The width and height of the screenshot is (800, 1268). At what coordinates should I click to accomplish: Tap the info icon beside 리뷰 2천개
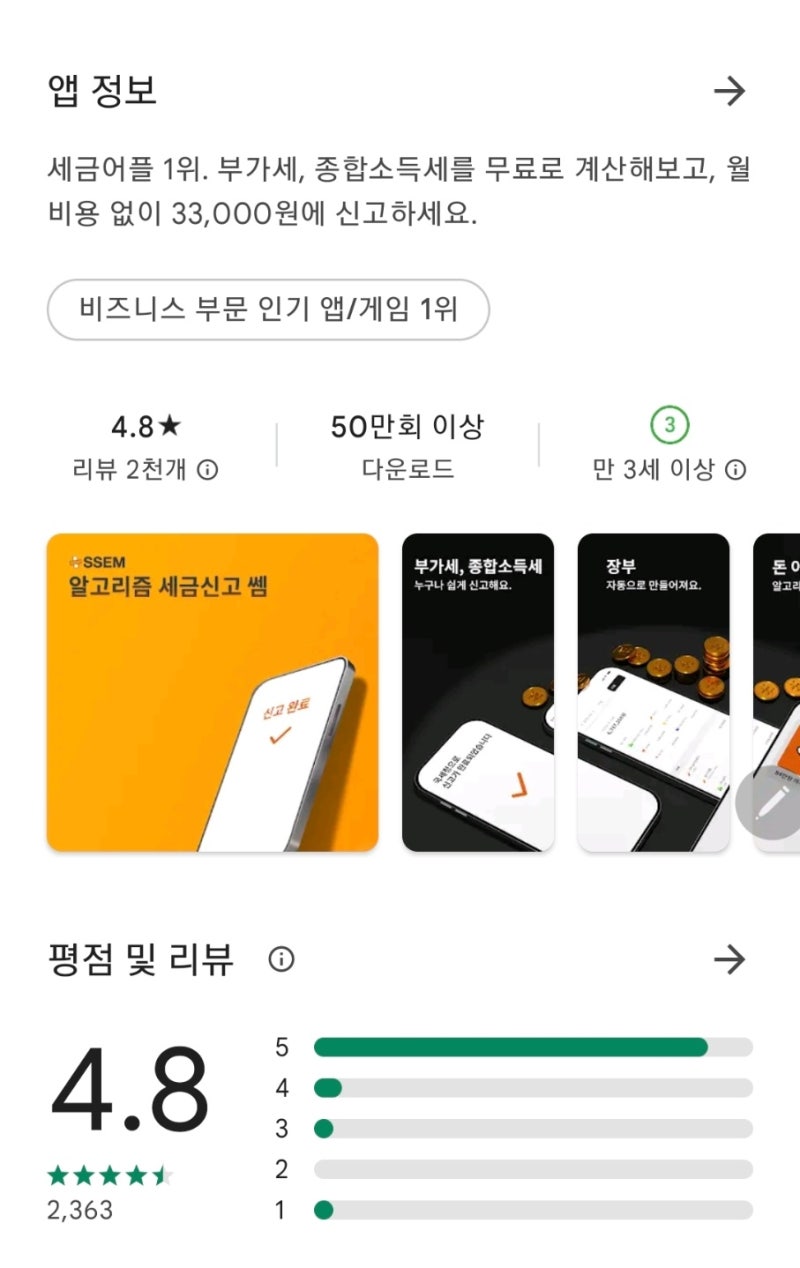[x=207, y=470]
